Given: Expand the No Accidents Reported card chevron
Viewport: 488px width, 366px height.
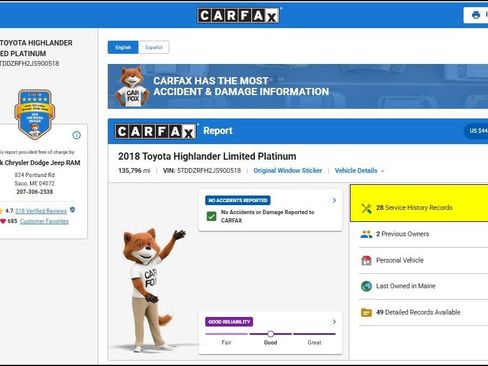Looking at the screenshot, I should (x=334, y=200).
